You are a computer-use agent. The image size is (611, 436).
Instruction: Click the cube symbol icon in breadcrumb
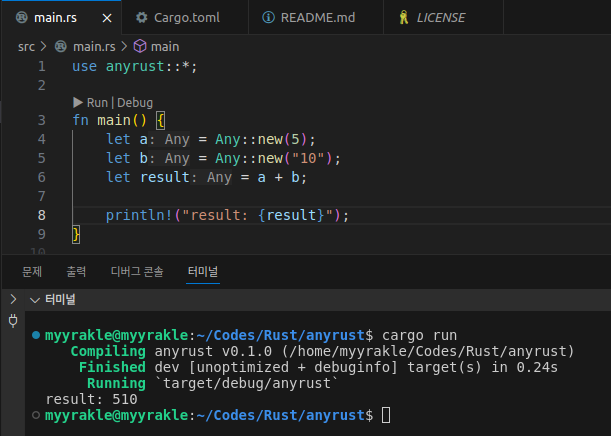tap(139, 46)
